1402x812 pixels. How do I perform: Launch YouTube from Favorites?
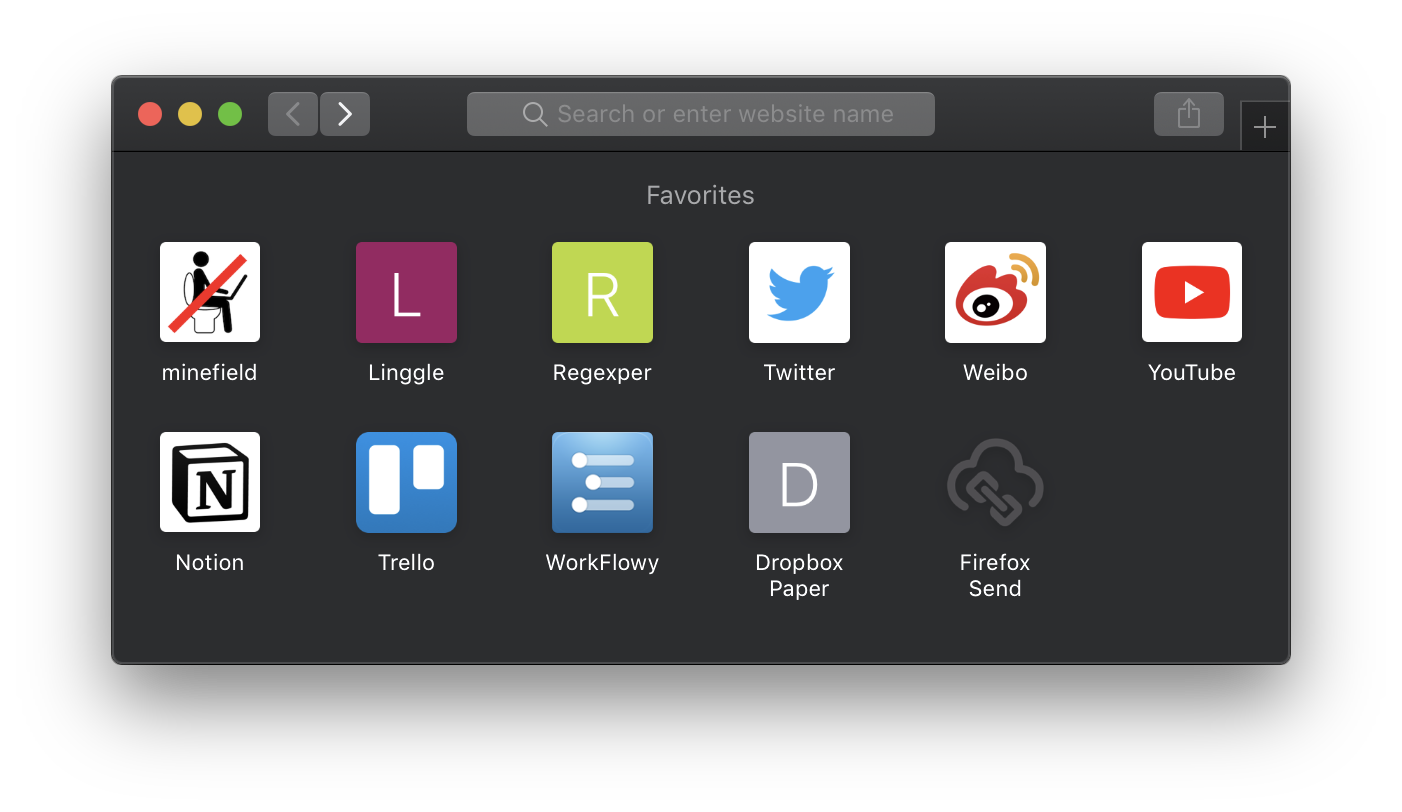[x=1191, y=292]
